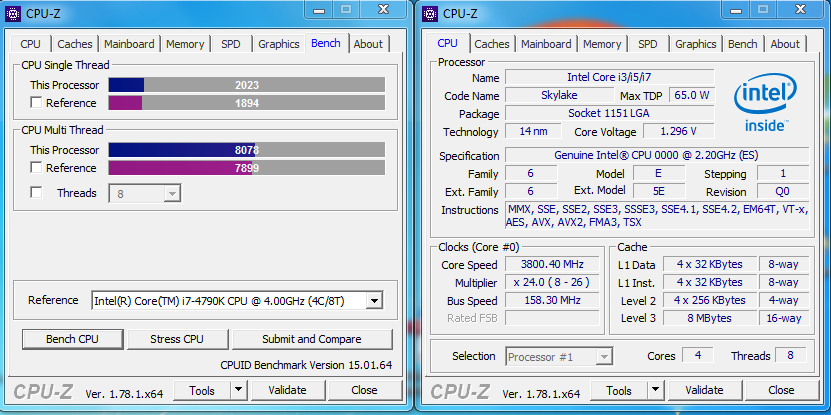Open Mainboard tab in right CPU window
The width and height of the screenshot is (831, 415).
[x=546, y=44]
